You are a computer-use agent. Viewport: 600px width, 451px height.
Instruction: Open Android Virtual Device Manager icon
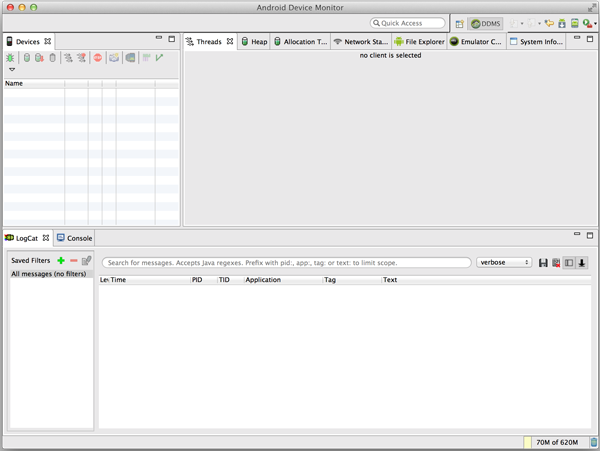(x=574, y=23)
